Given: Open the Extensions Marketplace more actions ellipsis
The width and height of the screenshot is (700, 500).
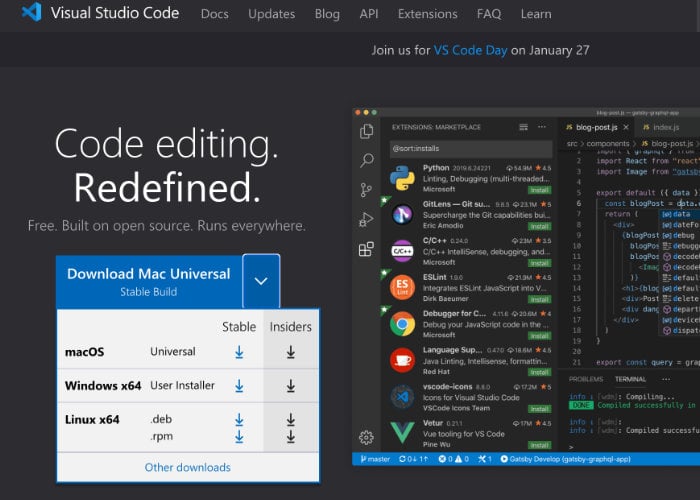Looking at the screenshot, I should pos(542,127).
